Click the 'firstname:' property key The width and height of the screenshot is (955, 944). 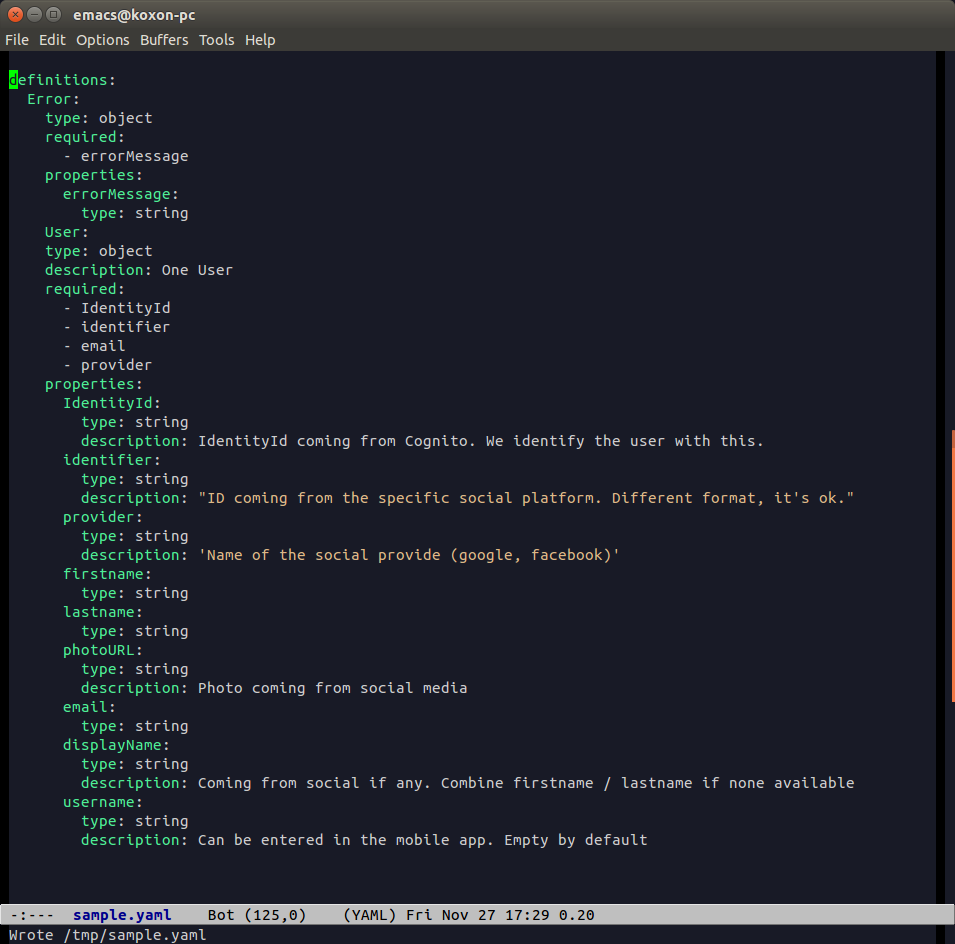point(107,574)
